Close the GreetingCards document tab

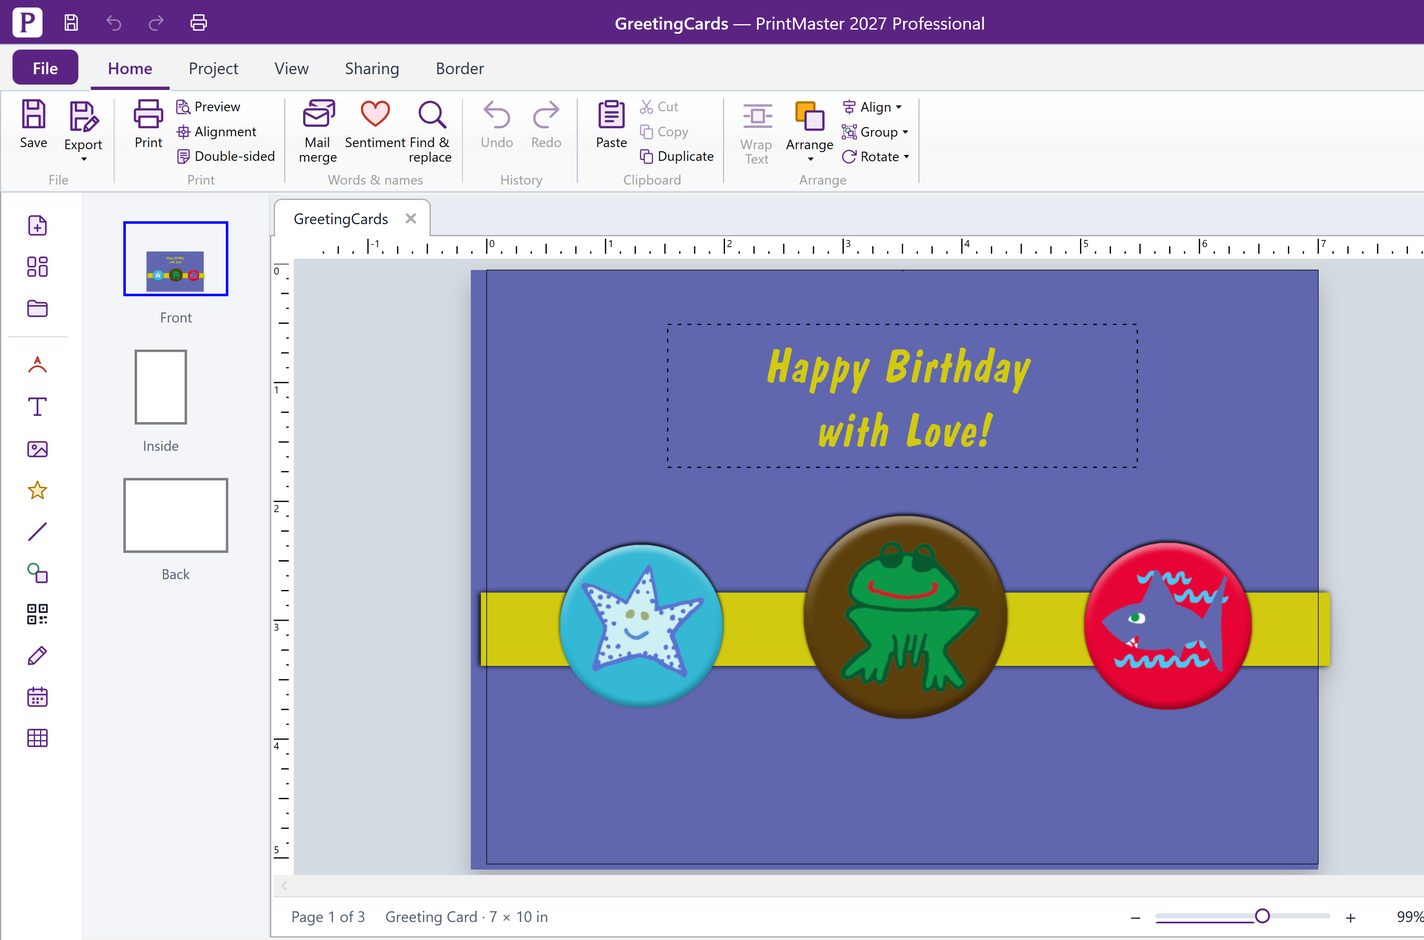pos(411,218)
